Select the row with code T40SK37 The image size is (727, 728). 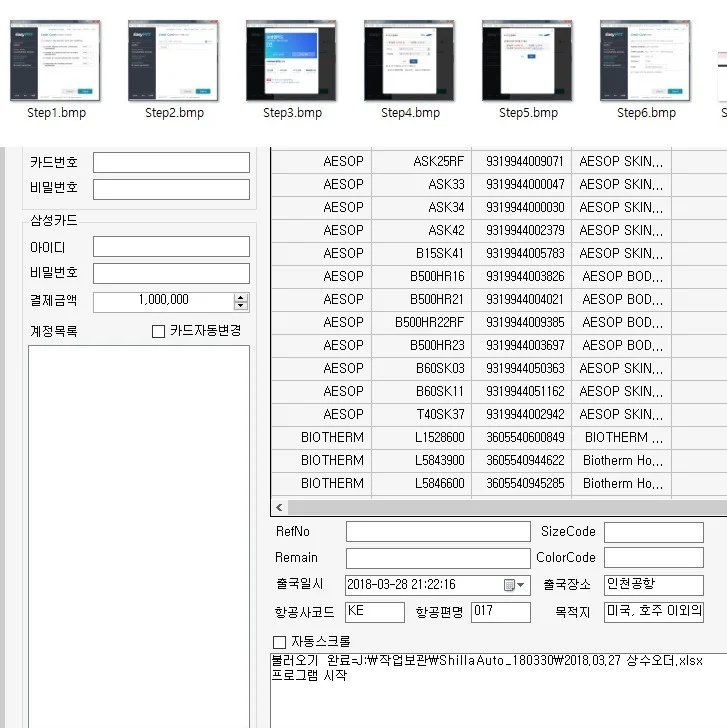point(499,414)
